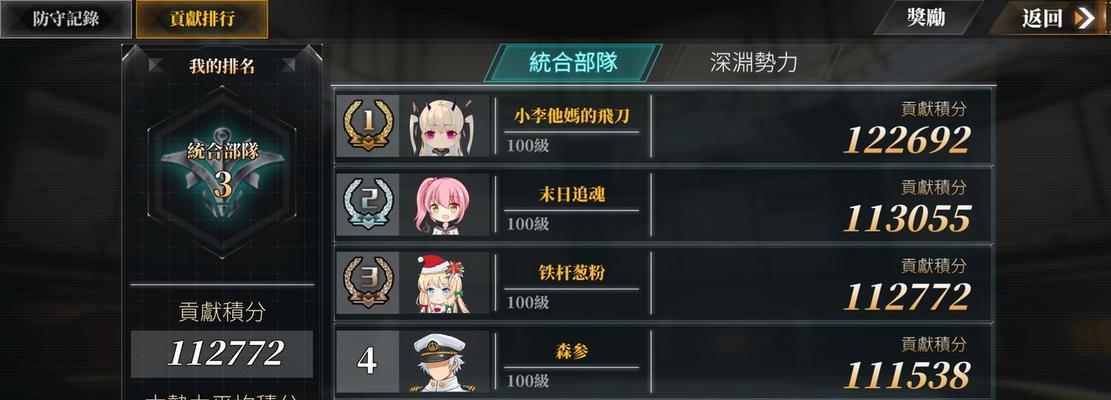Click the arrow icon beside 返回
Viewport: 1111px width, 400px height.
(1084, 18)
